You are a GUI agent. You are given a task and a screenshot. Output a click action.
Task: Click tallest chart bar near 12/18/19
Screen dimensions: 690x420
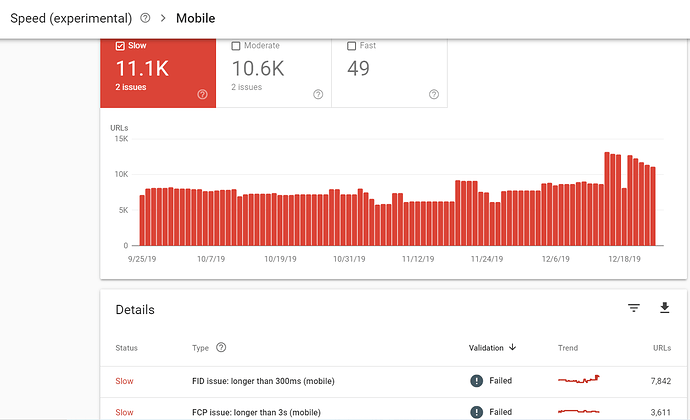(607, 199)
